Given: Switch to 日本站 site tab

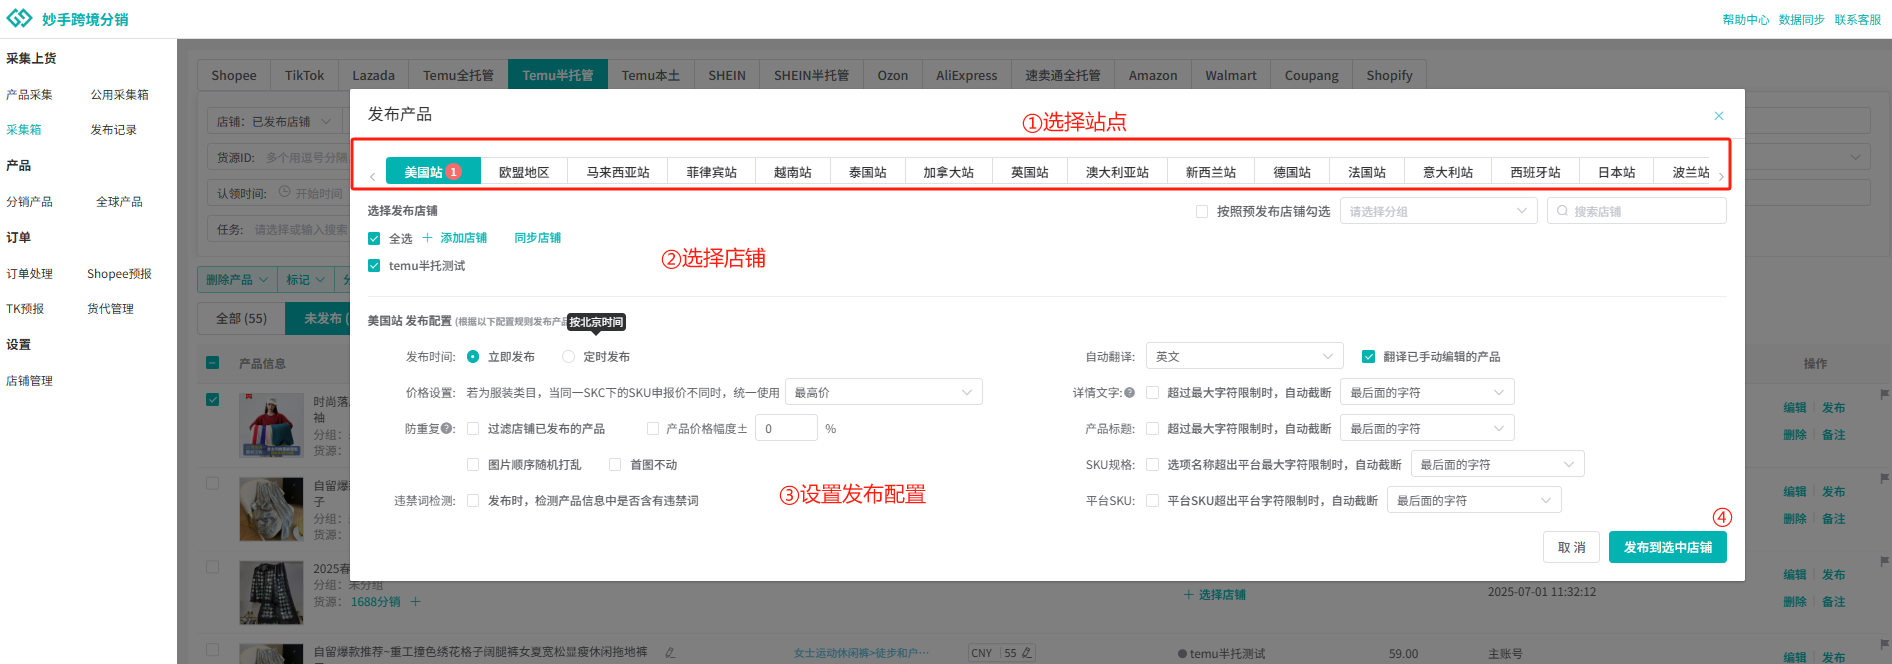Looking at the screenshot, I should coord(1616,172).
